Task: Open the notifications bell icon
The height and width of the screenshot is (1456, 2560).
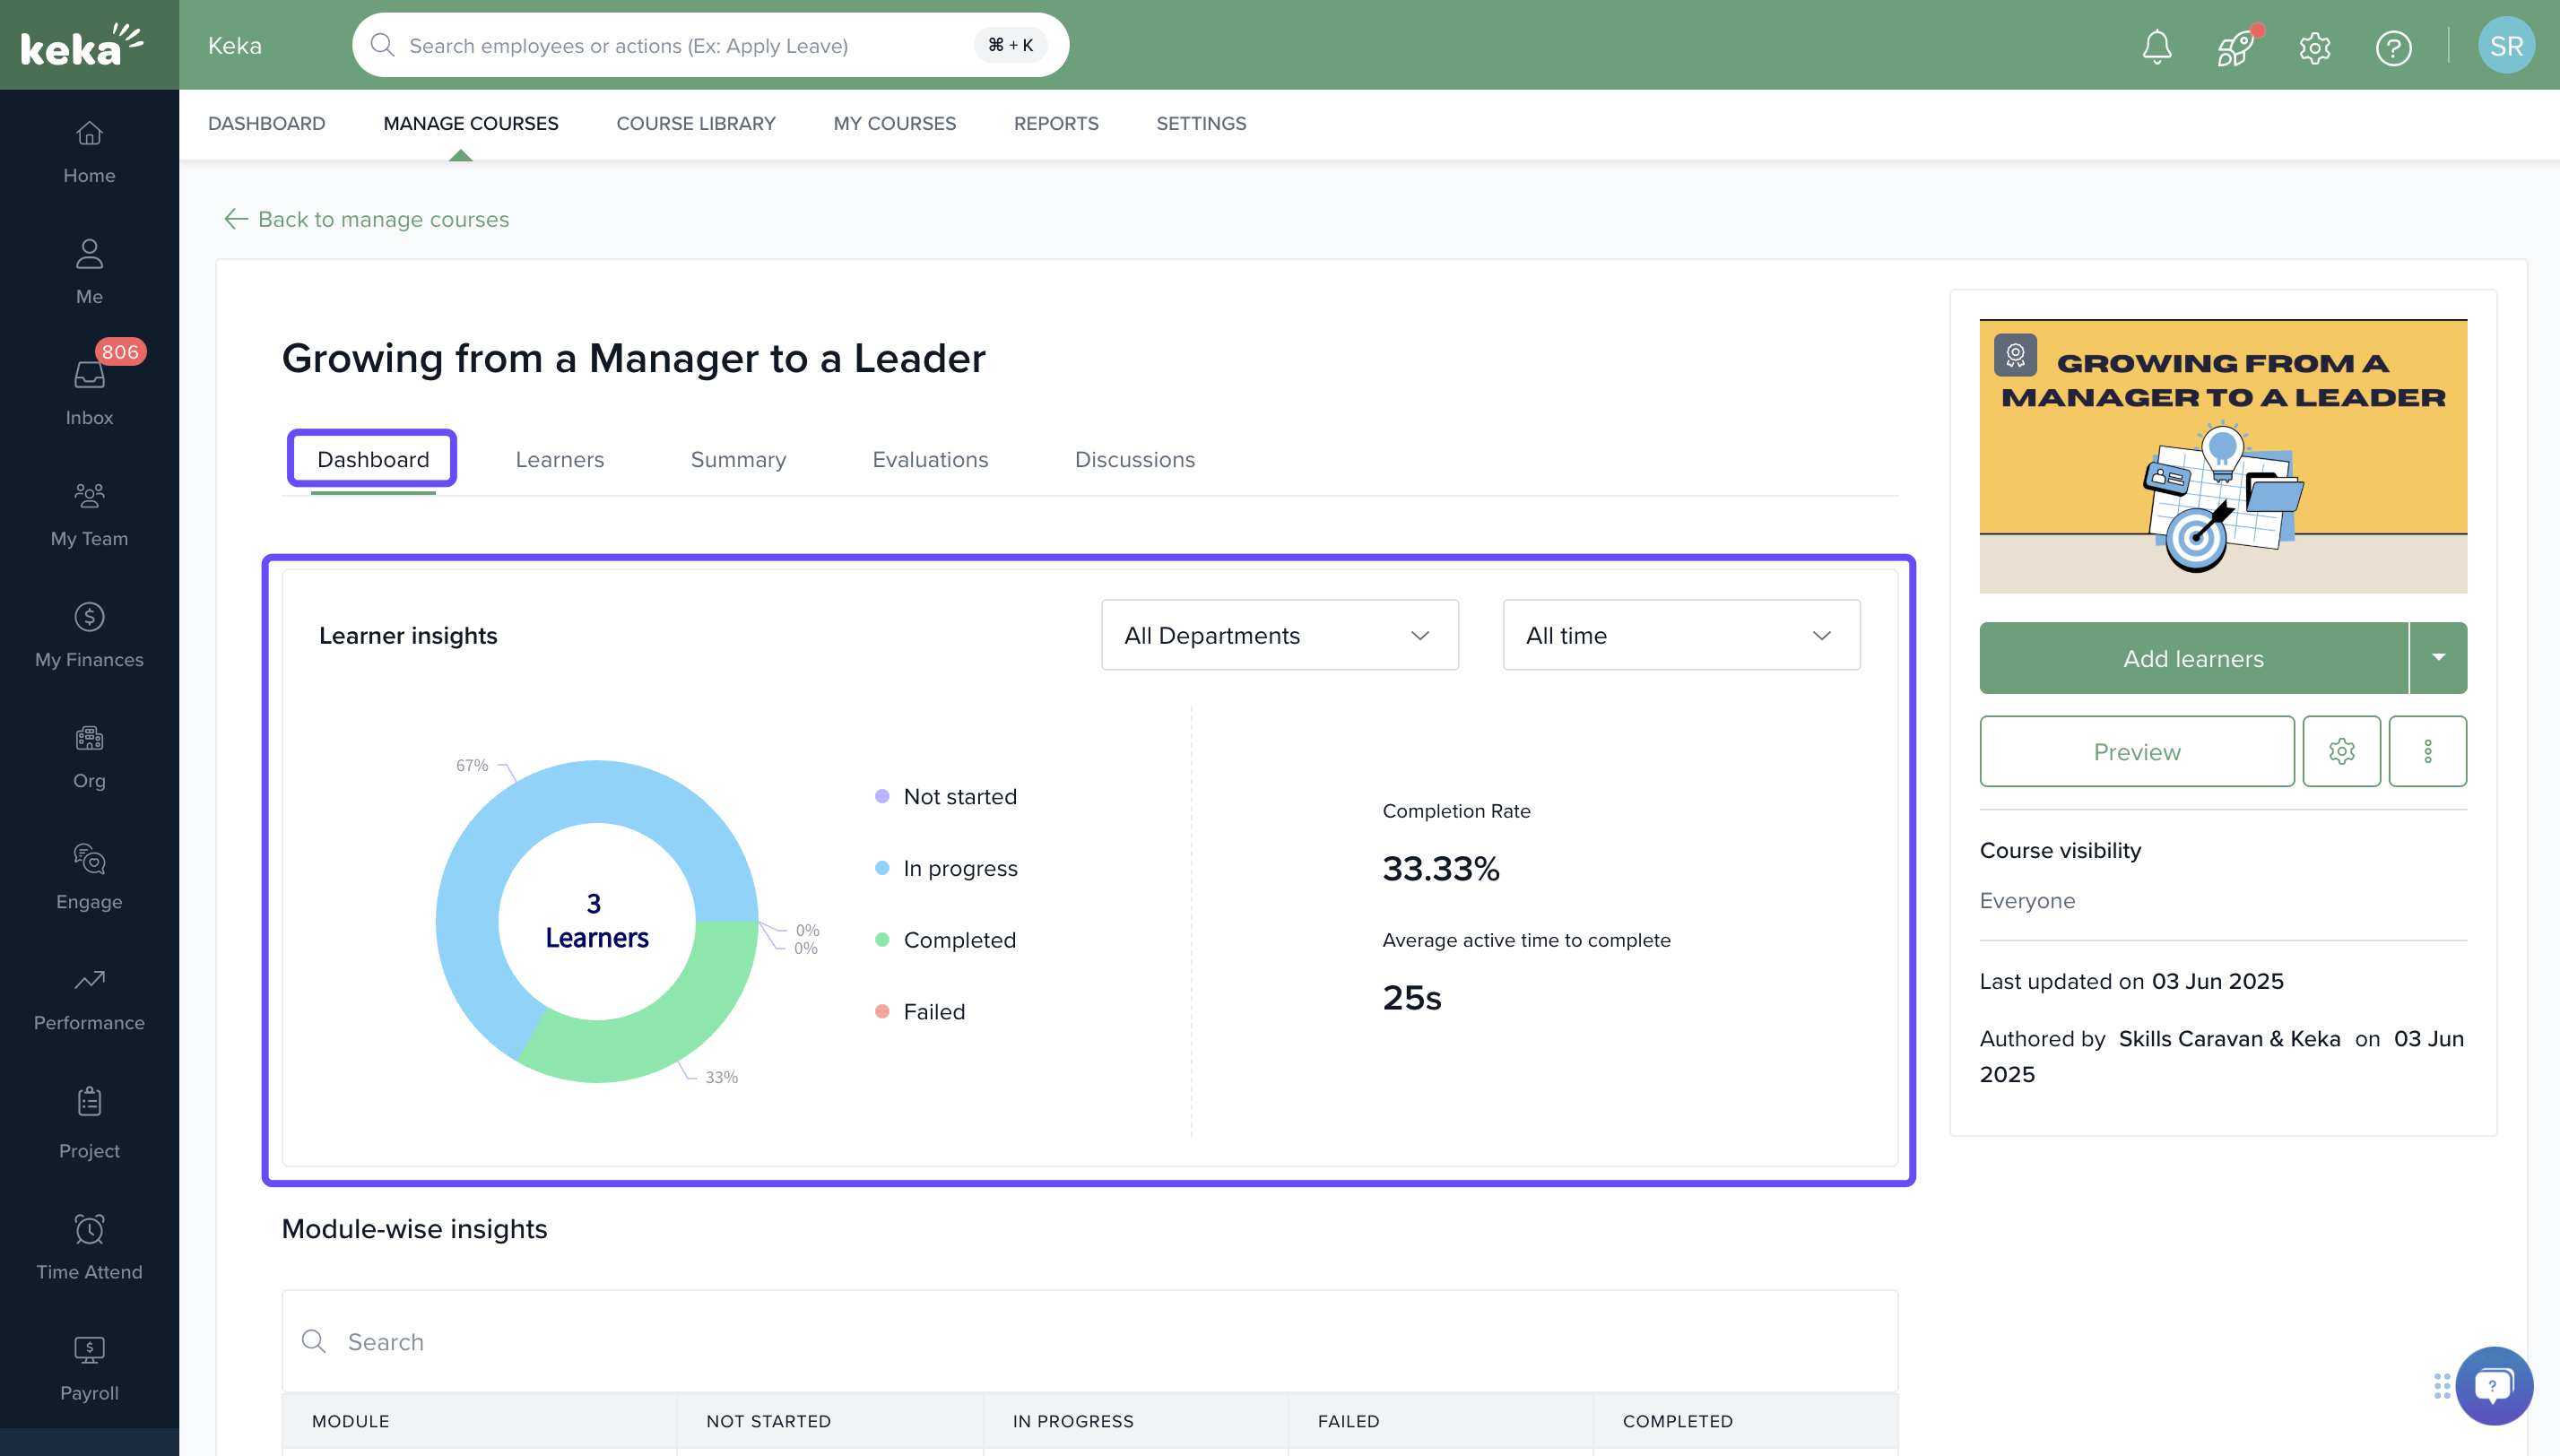Action: click(x=2157, y=47)
